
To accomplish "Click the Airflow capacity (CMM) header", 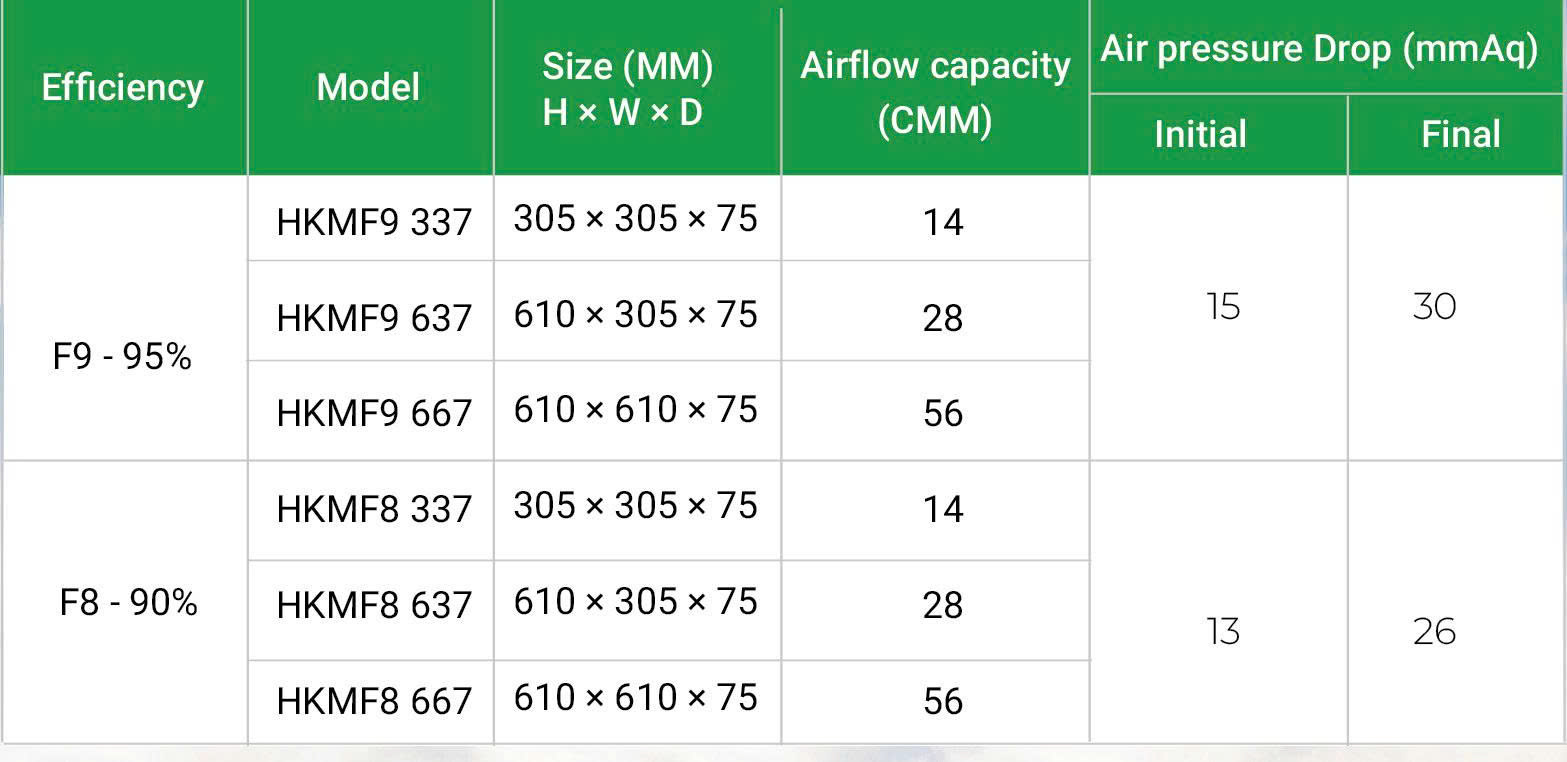I will click(935, 91).
